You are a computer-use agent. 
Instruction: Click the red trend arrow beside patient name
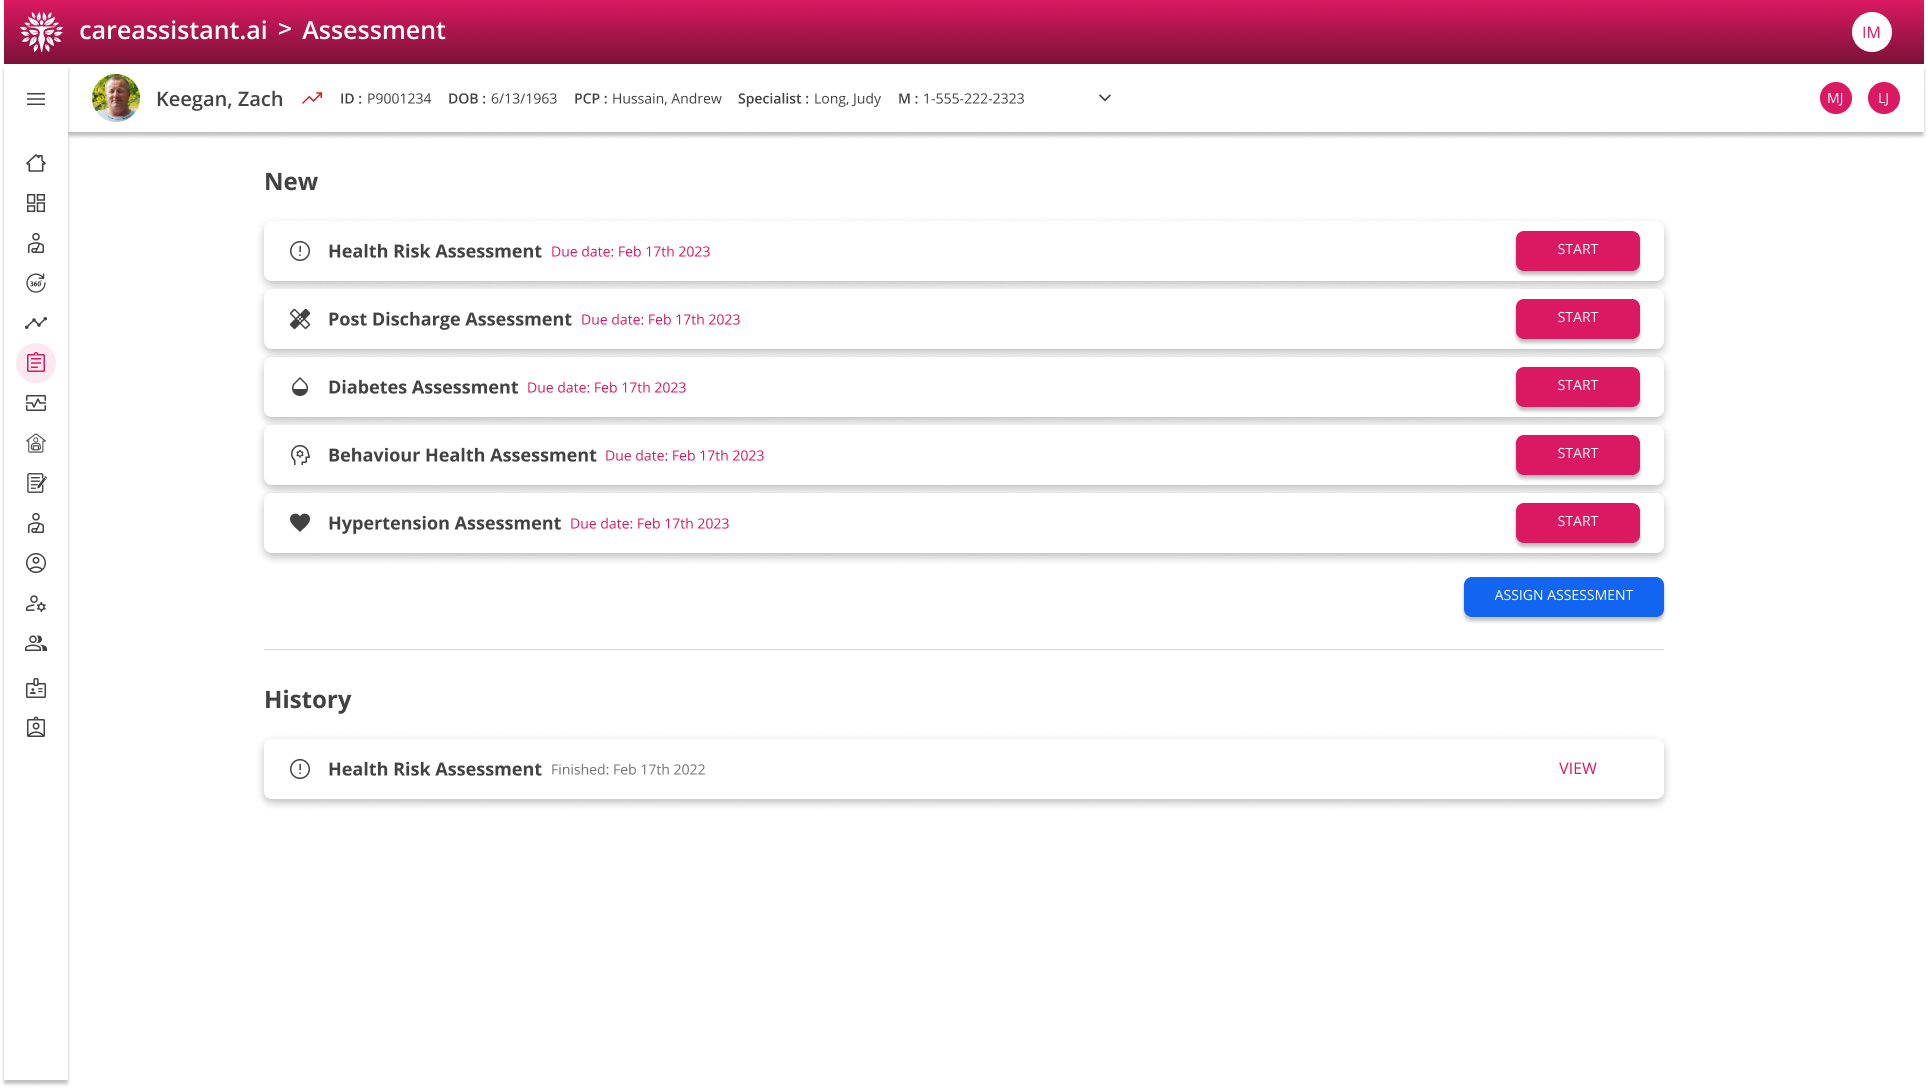tap(312, 98)
